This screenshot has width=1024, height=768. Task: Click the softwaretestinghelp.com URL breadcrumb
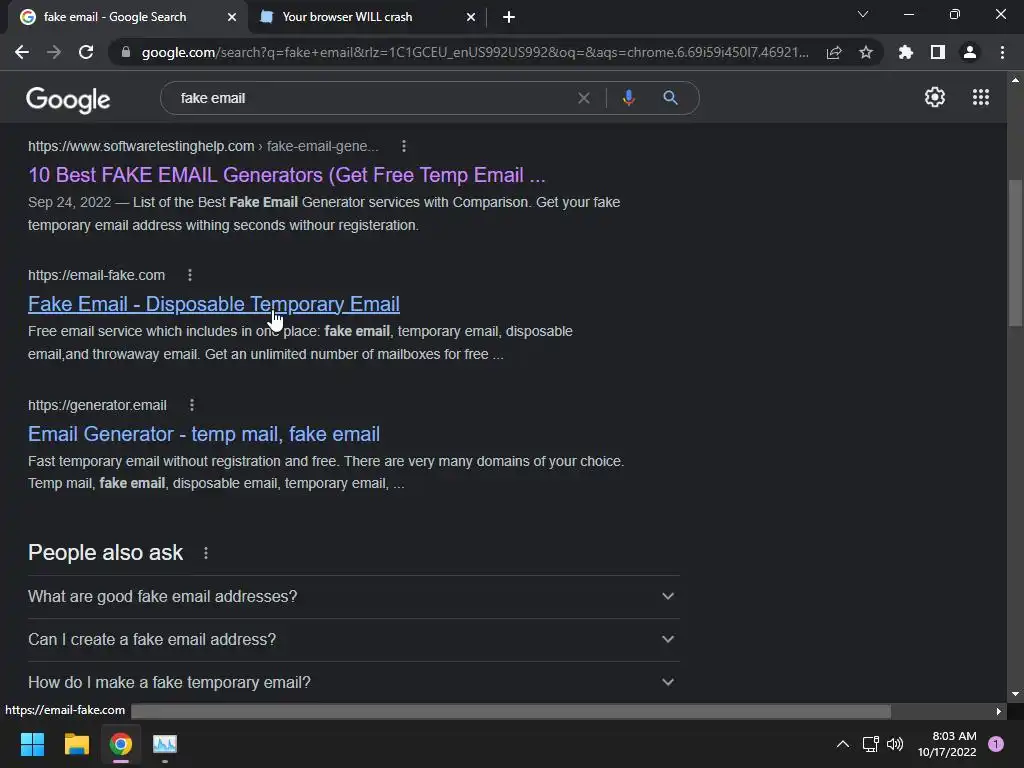203,146
